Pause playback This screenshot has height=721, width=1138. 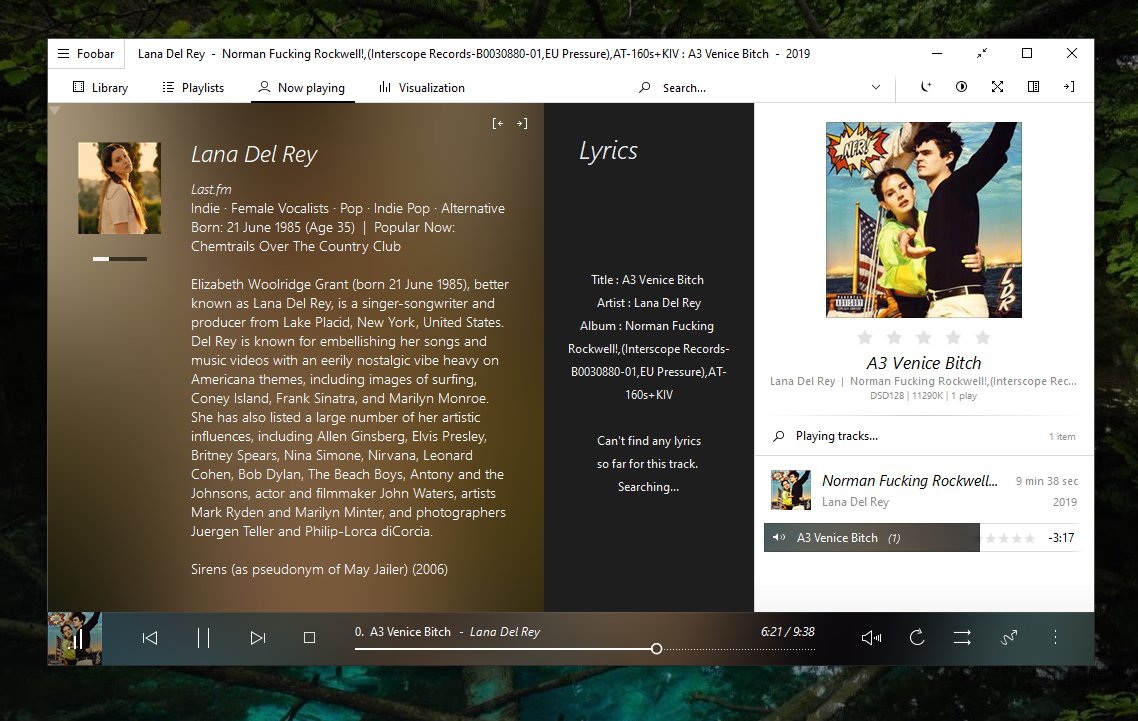point(203,638)
